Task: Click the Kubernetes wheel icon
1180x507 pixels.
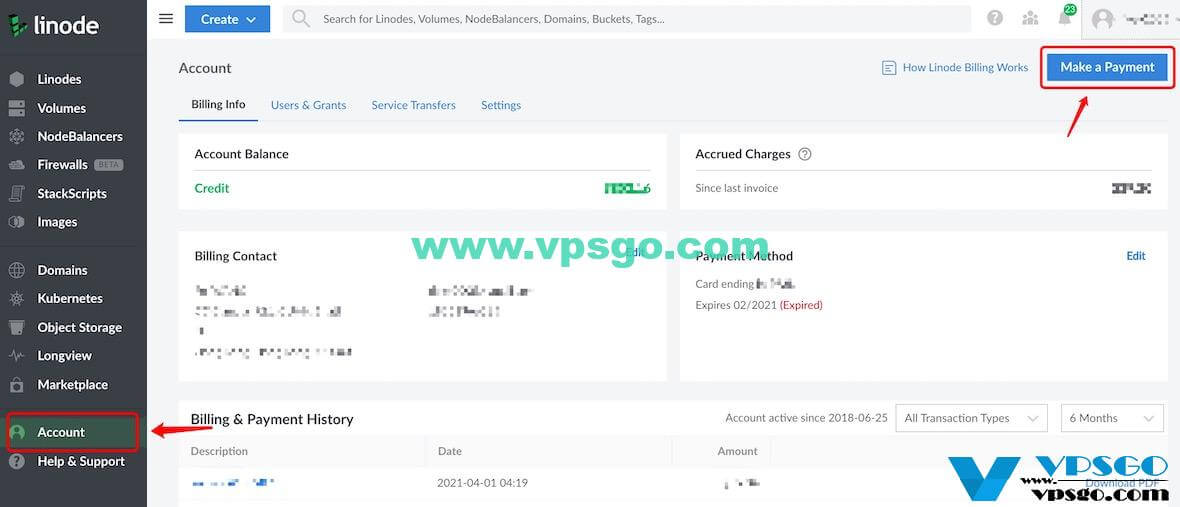Action: point(17,299)
